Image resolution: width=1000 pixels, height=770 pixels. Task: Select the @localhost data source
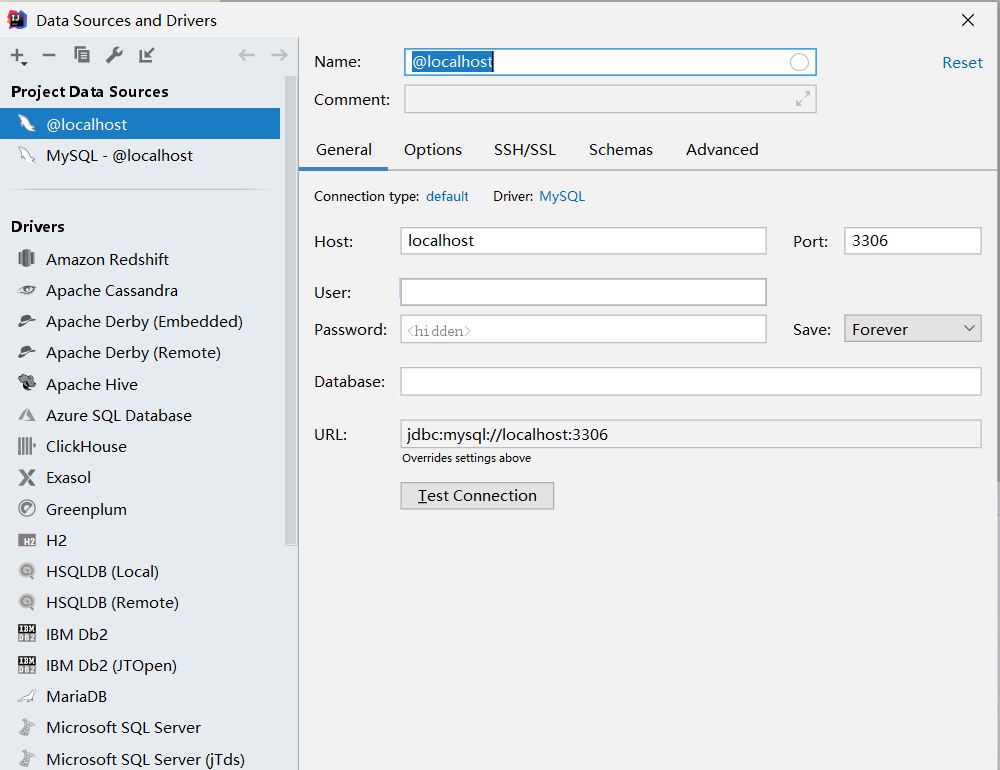140,124
